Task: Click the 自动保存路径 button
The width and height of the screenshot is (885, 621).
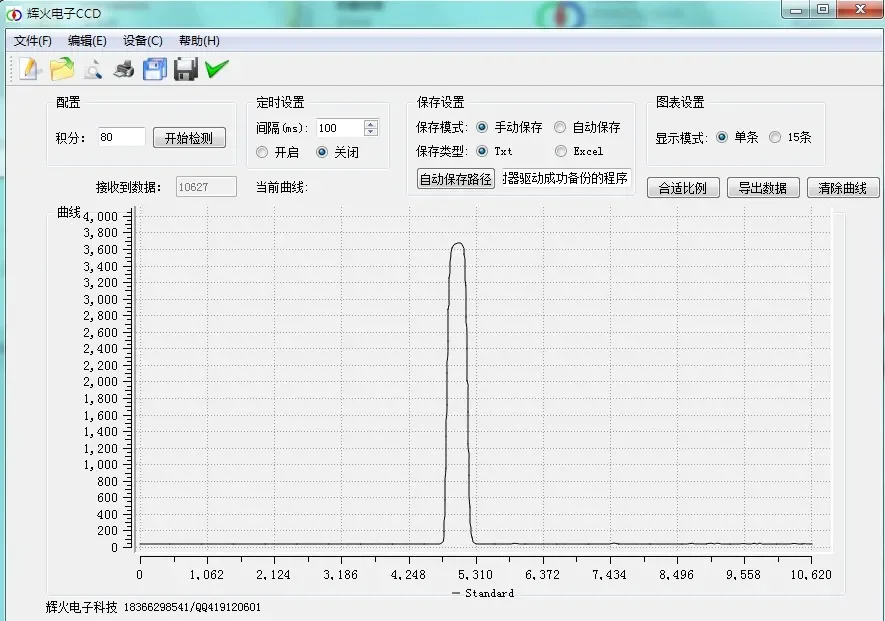Action: coord(455,179)
